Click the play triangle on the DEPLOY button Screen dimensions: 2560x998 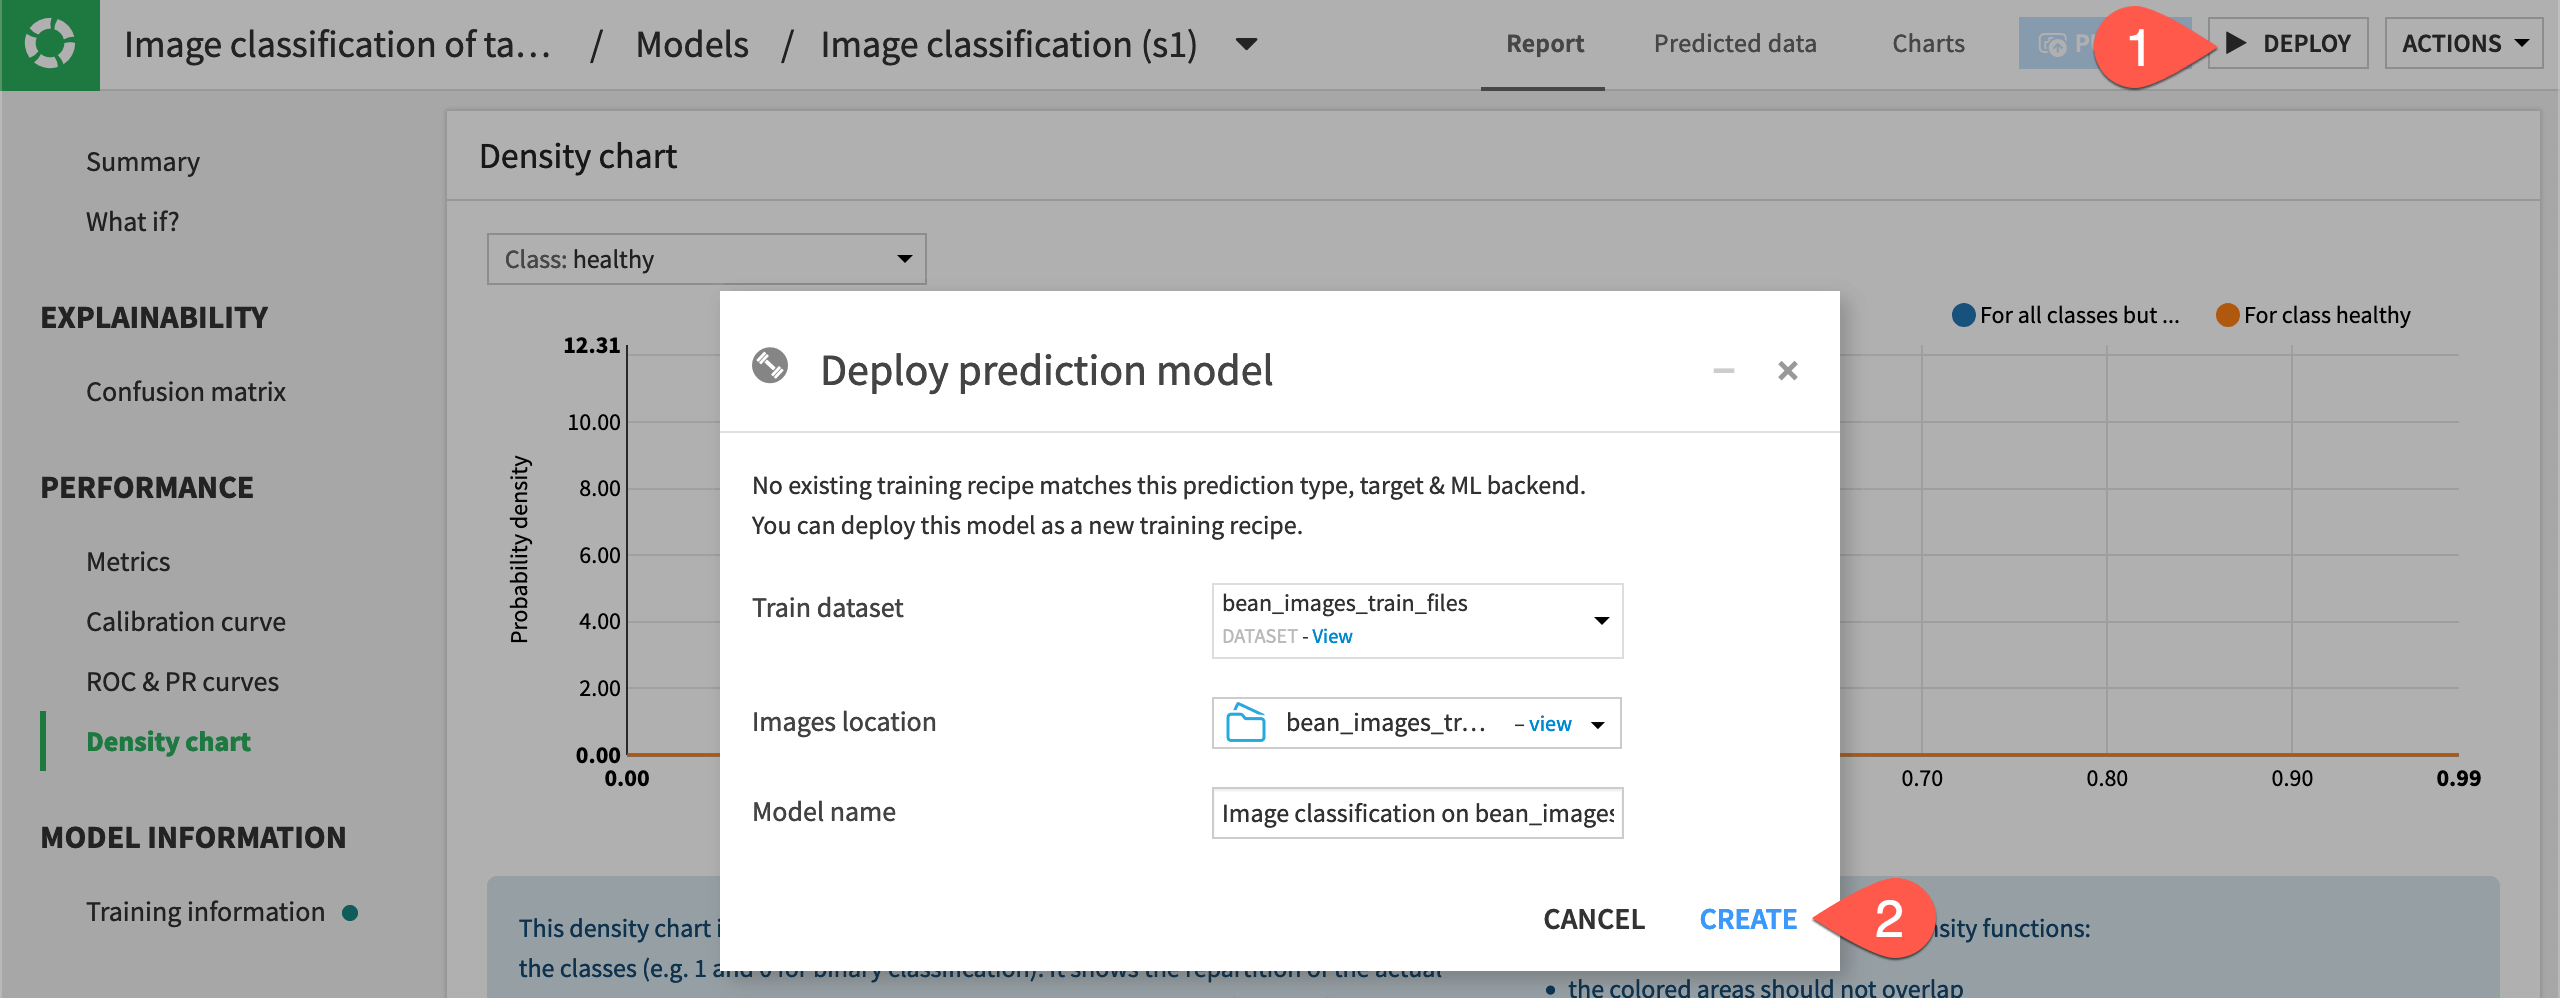(x=2237, y=43)
